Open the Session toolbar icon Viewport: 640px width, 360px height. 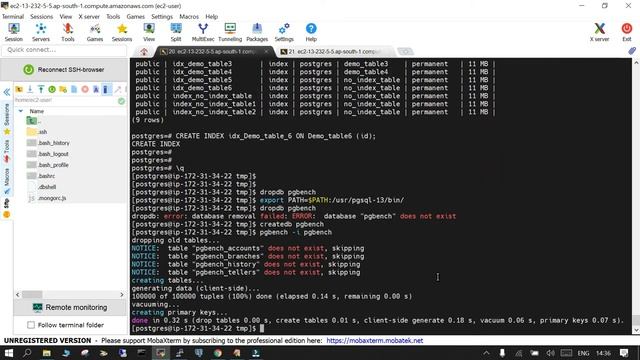tap(14, 32)
